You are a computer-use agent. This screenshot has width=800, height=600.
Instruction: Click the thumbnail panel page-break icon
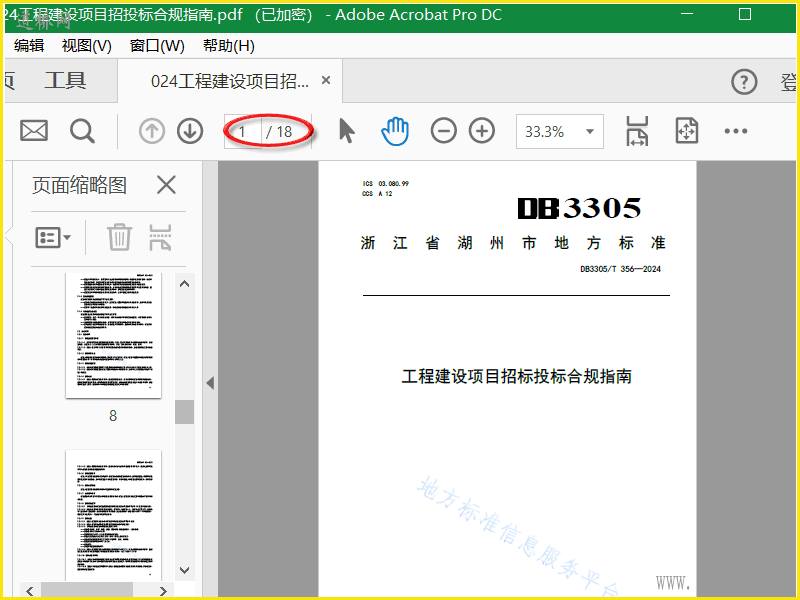pos(160,237)
